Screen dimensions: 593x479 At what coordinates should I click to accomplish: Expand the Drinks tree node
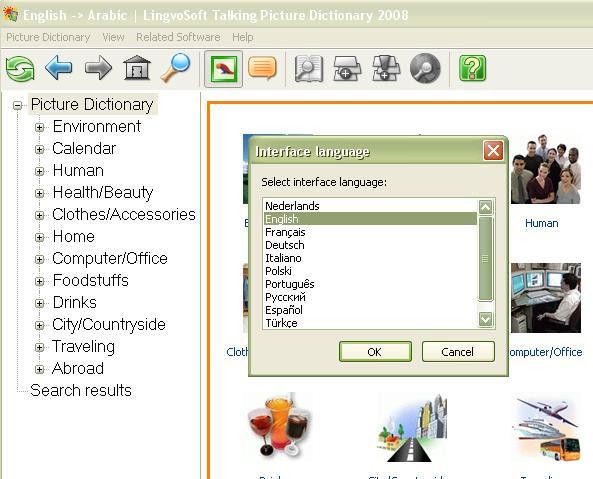coord(39,303)
